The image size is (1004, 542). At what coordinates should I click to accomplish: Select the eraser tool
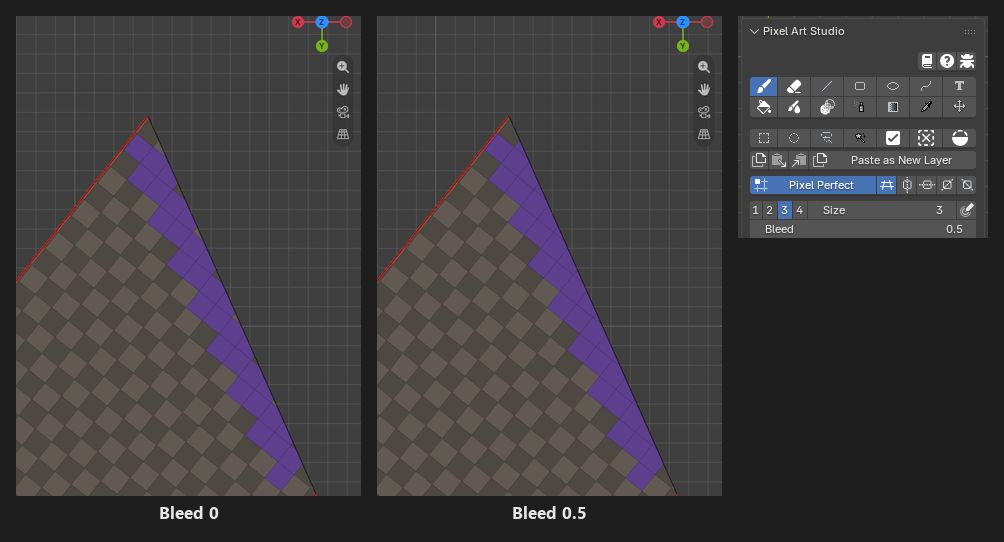[794, 86]
